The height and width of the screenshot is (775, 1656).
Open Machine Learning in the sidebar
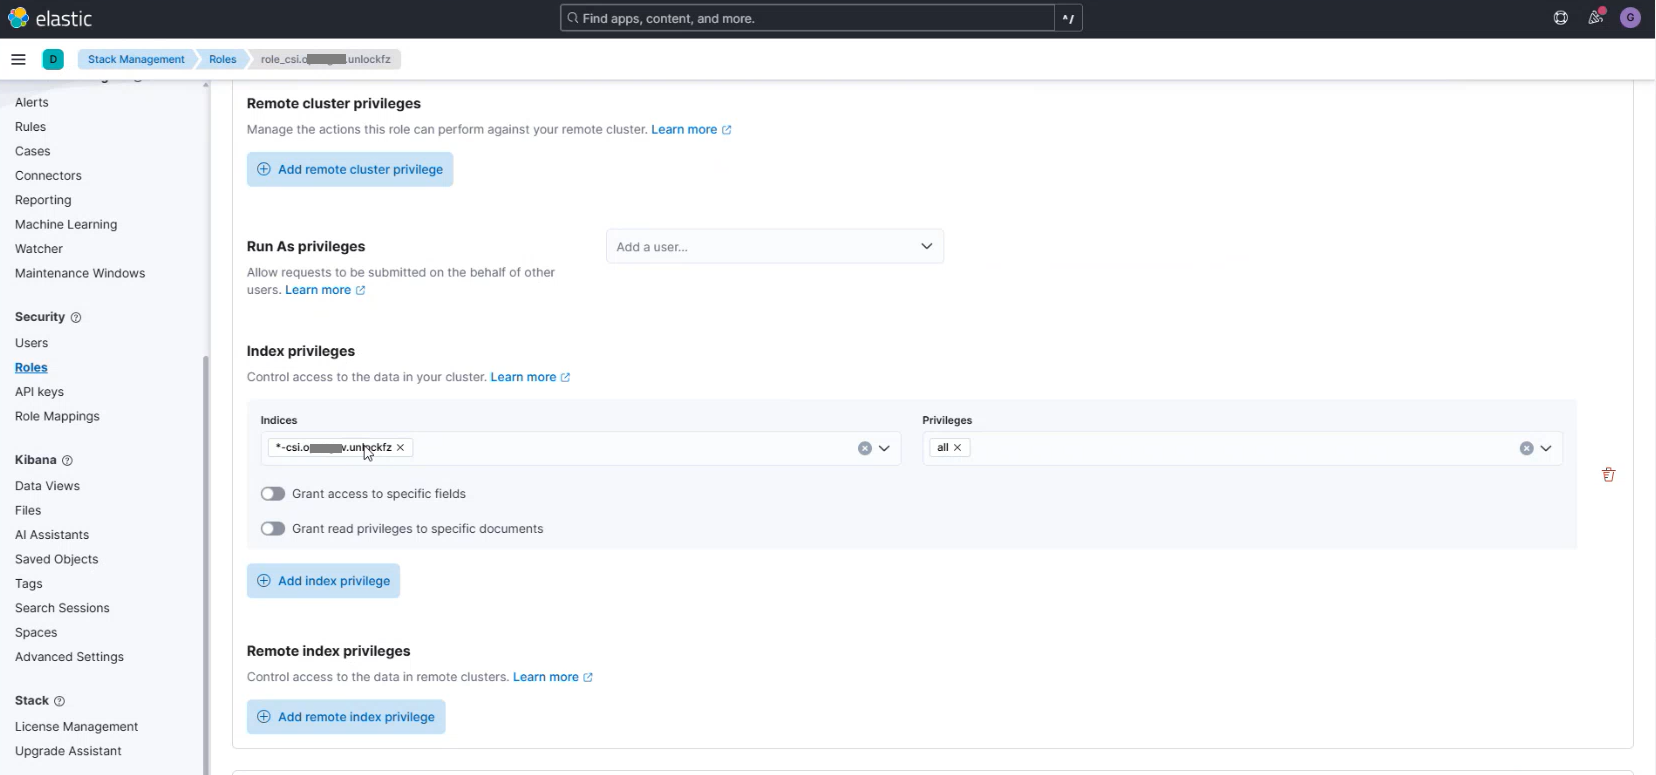tap(66, 224)
